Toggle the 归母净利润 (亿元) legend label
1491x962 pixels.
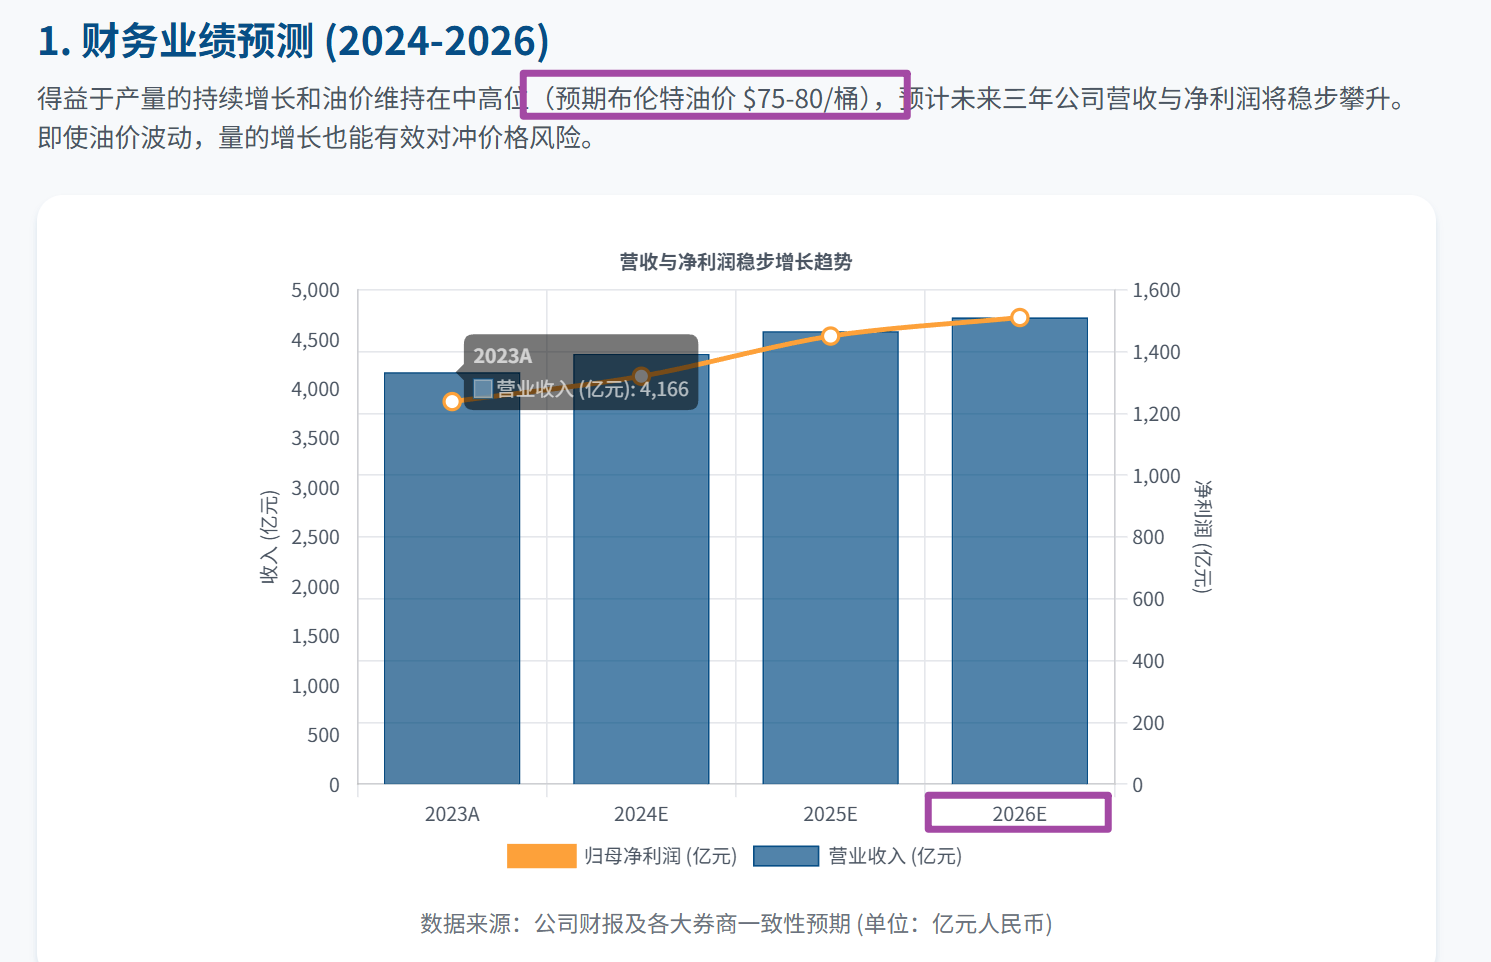(x=660, y=856)
